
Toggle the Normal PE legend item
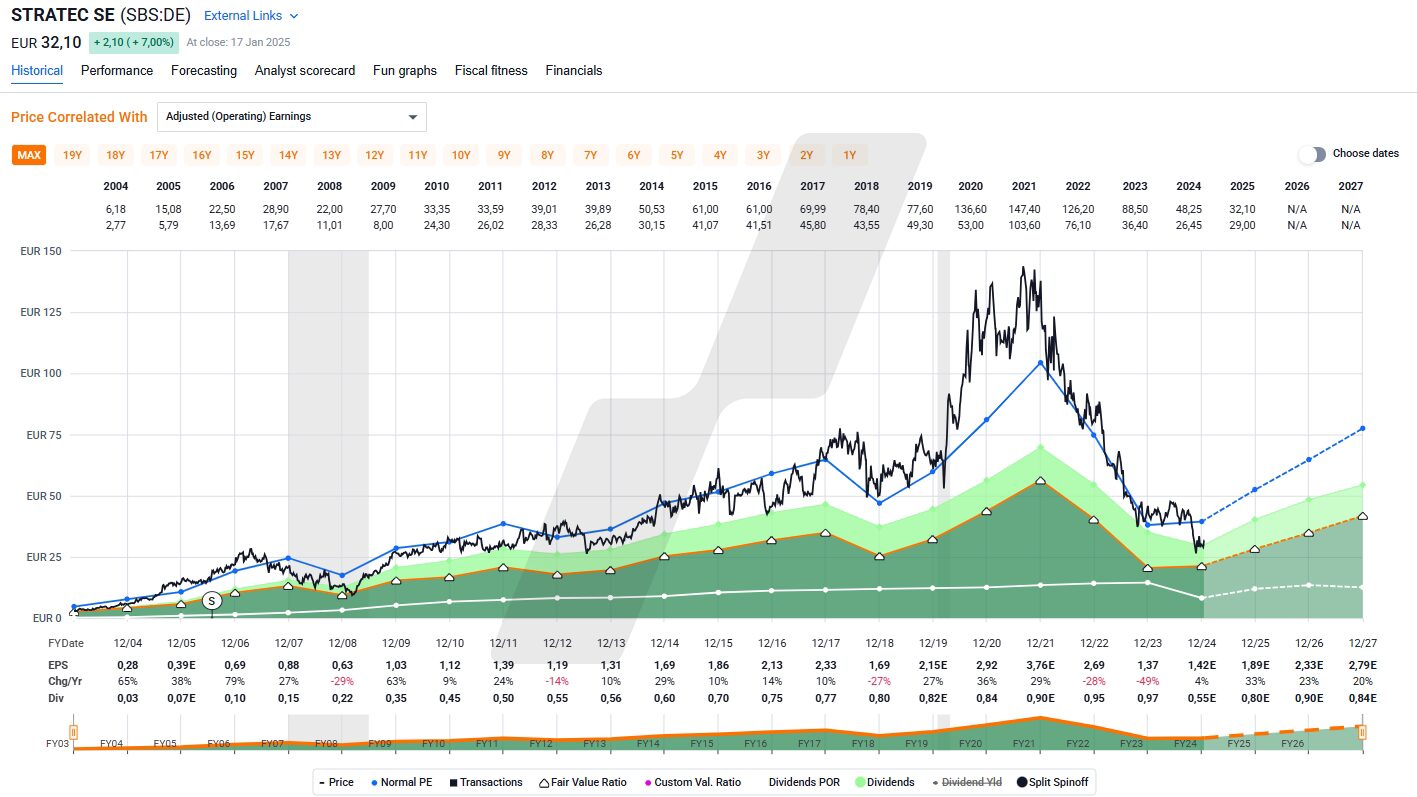402,782
